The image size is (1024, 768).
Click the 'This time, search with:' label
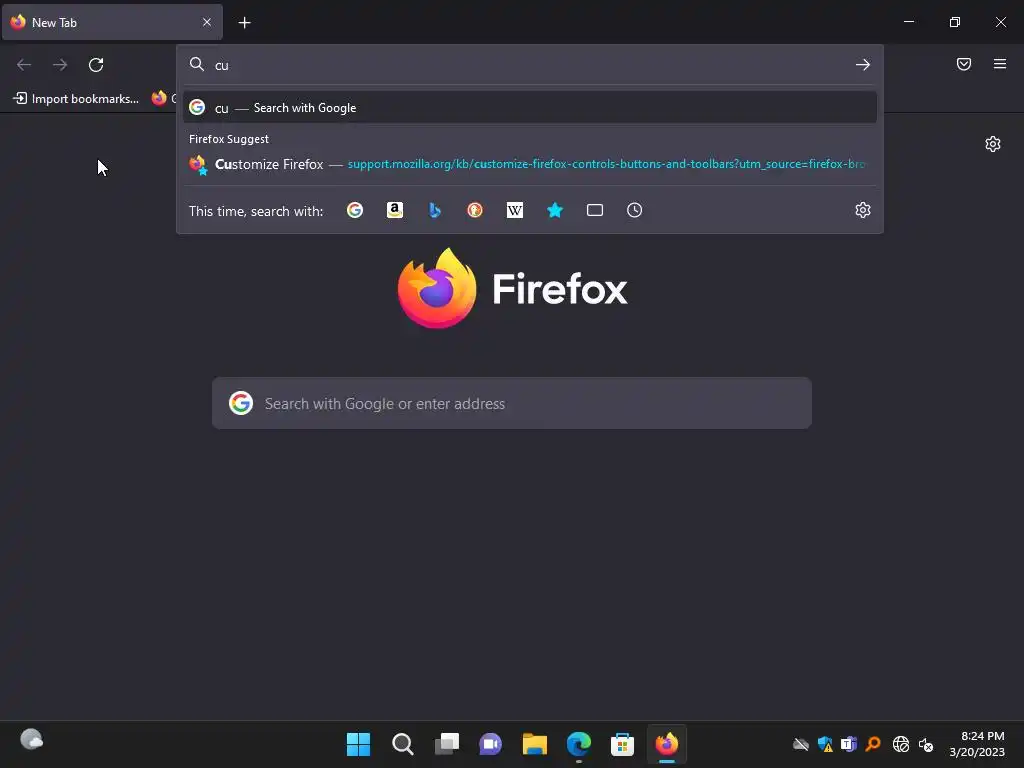point(256,211)
